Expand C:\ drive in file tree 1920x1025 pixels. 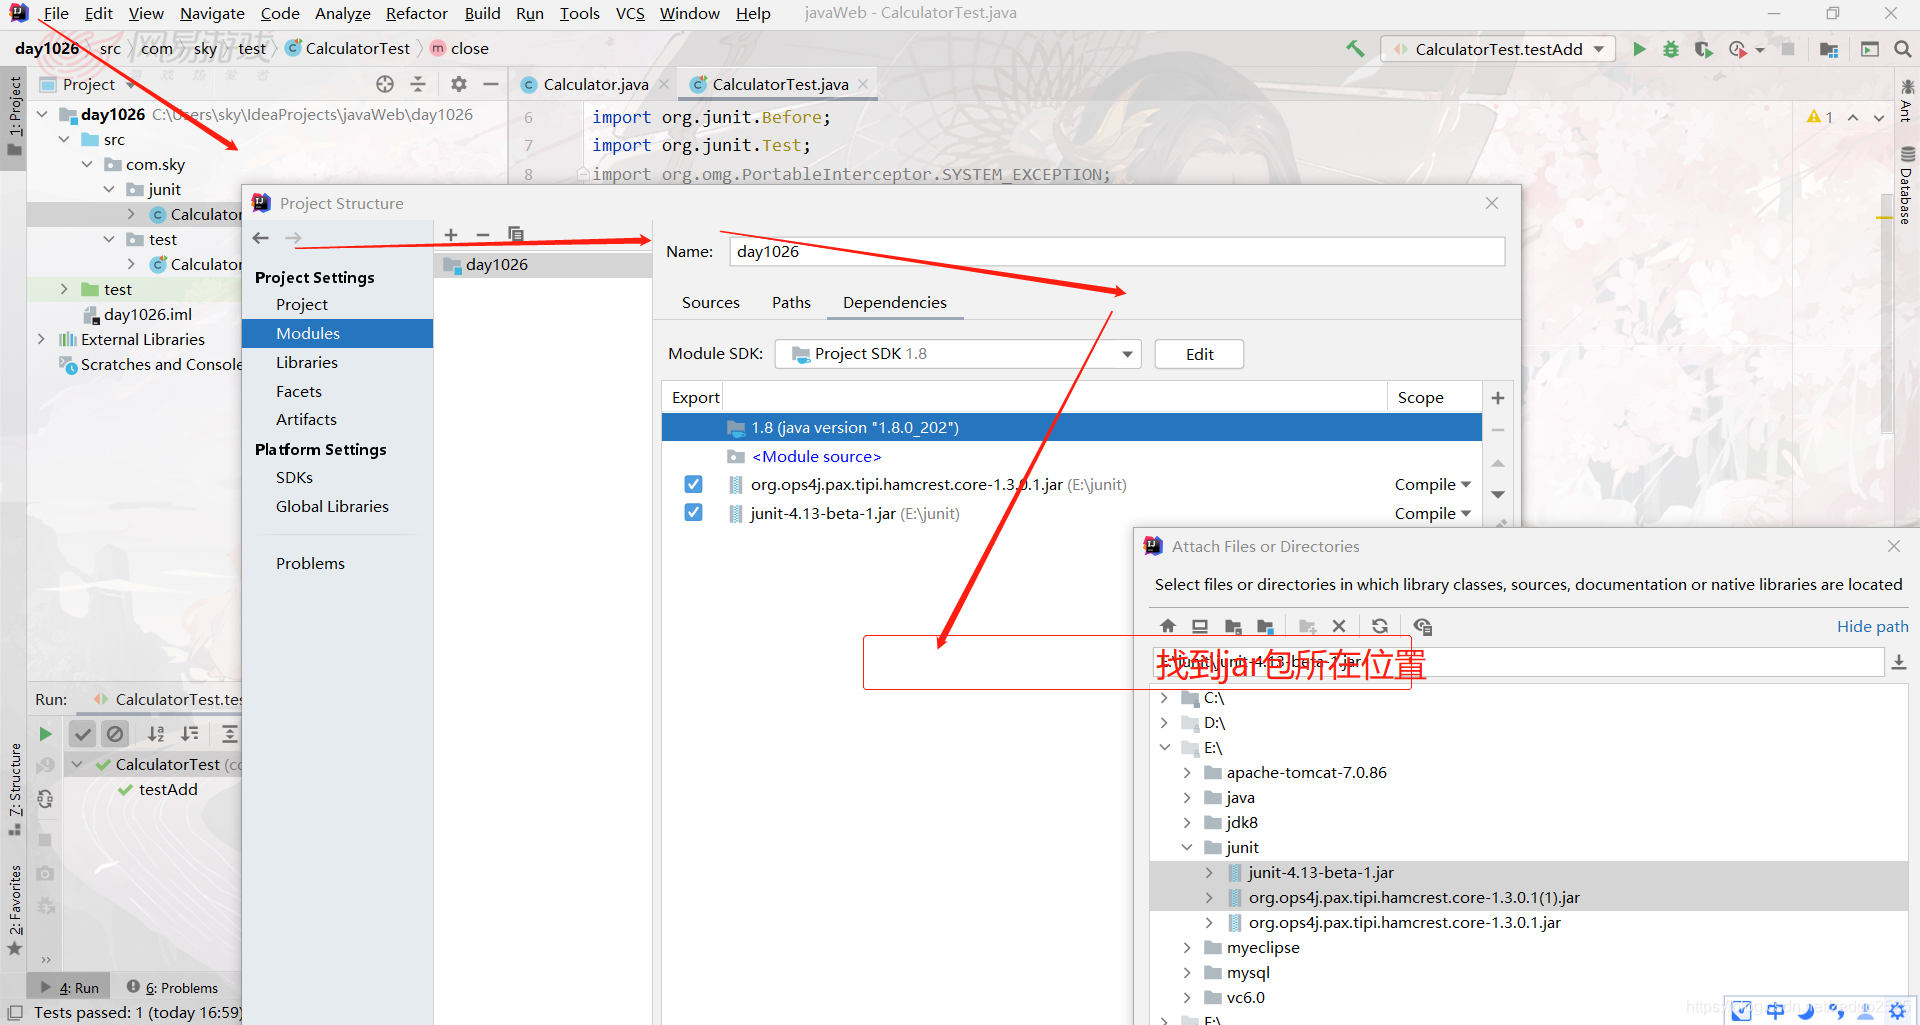click(1165, 698)
